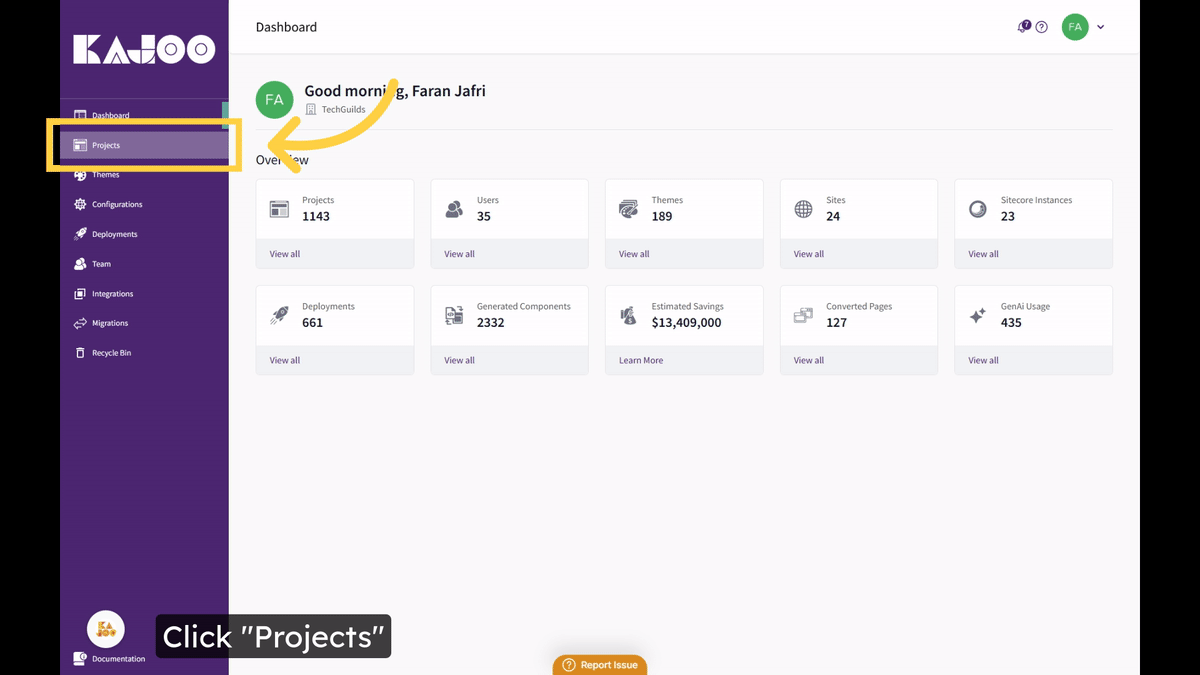Click the Report Issue button
The height and width of the screenshot is (675, 1200).
[x=600, y=665]
